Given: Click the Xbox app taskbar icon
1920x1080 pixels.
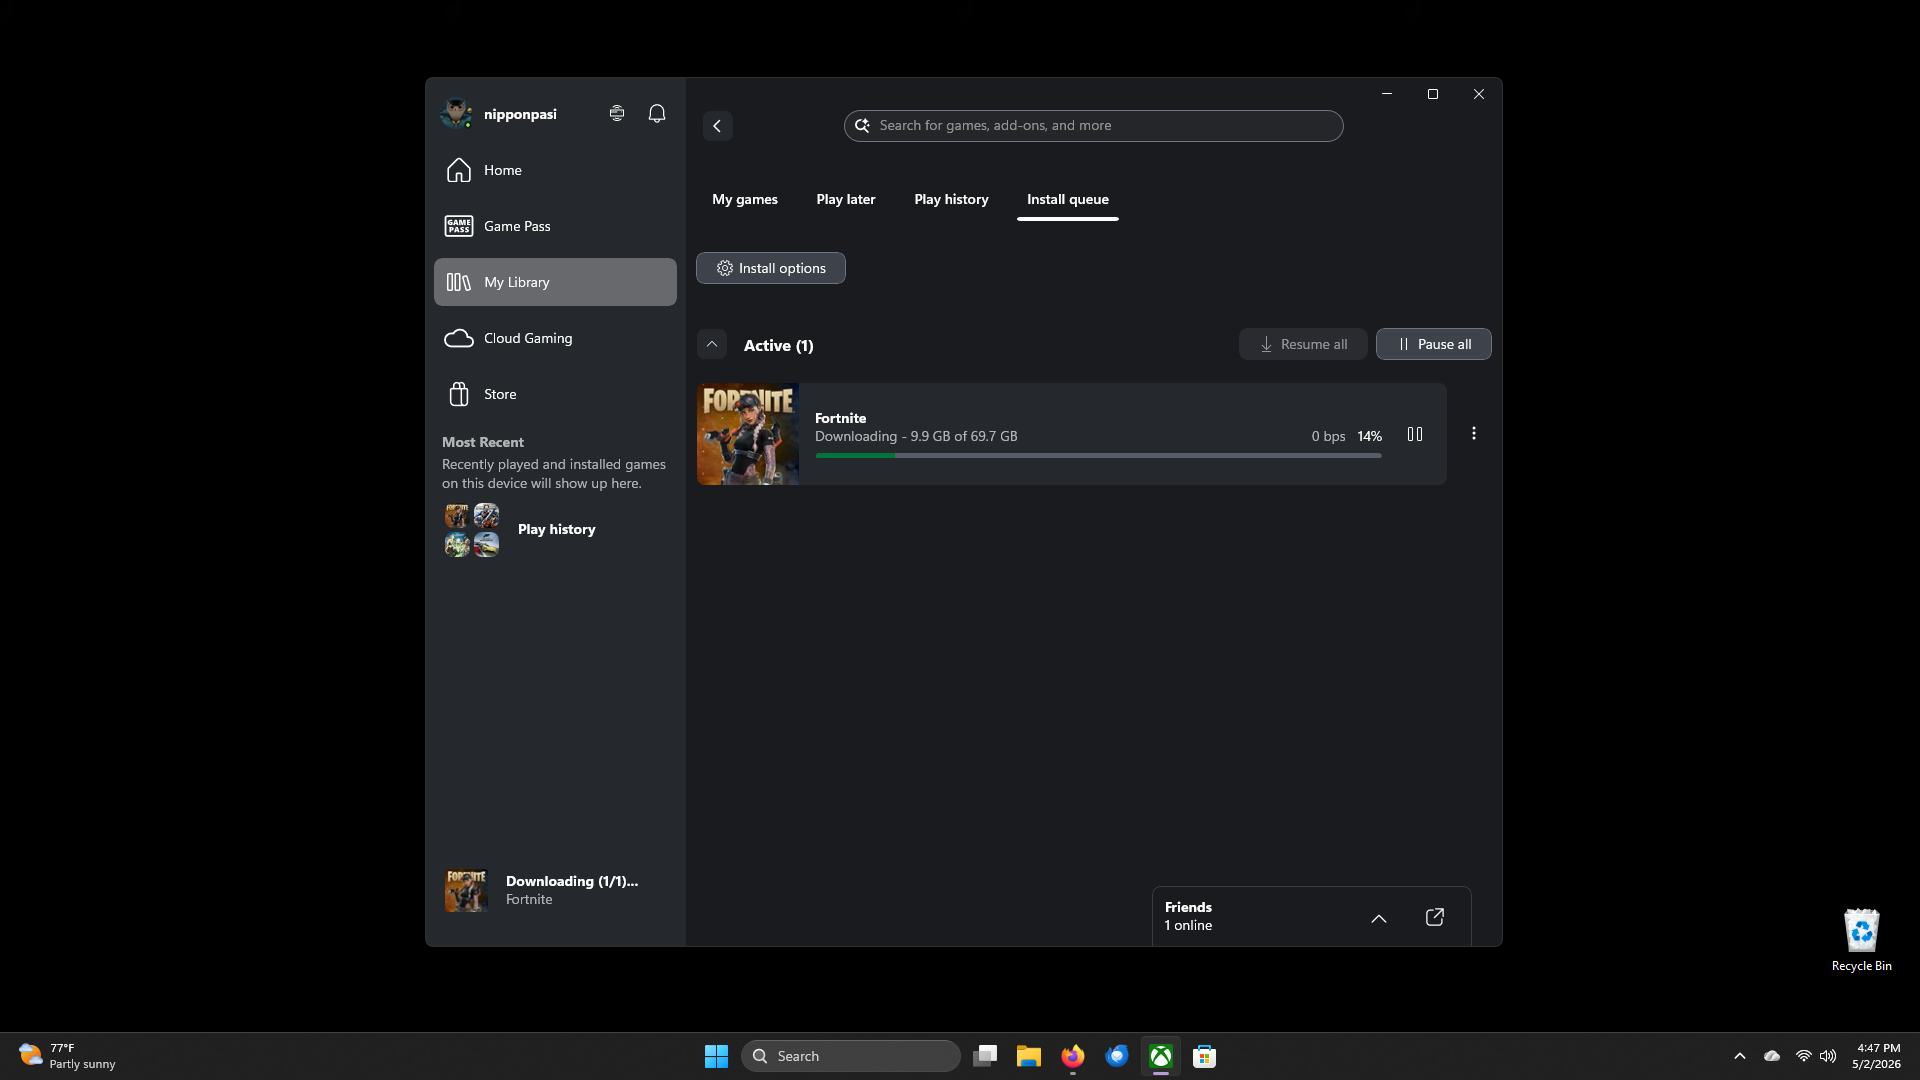Looking at the screenshot, I should 1161,1056.
